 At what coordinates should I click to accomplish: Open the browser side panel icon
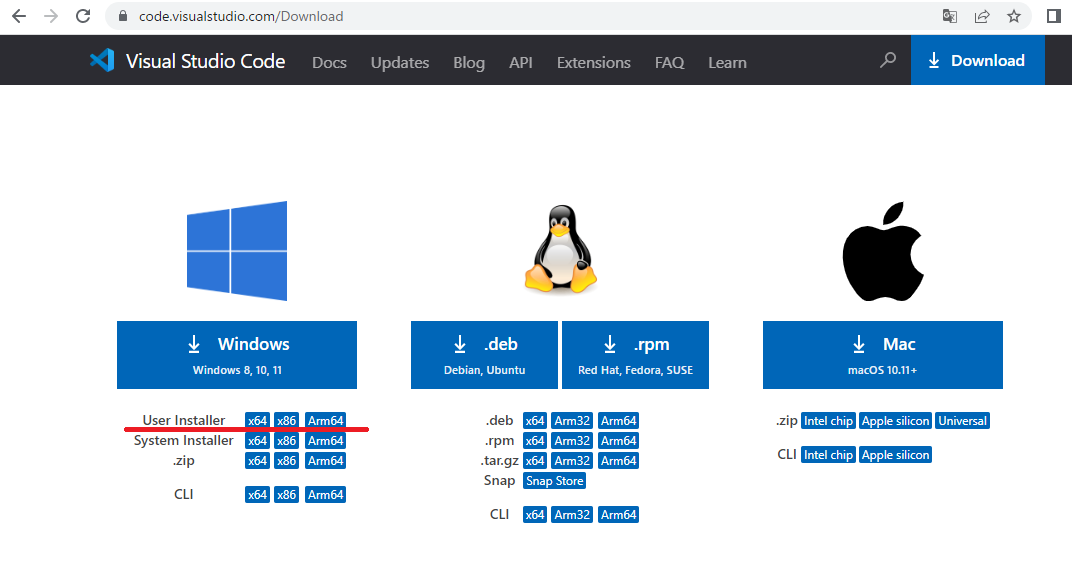coord(1054,16)
